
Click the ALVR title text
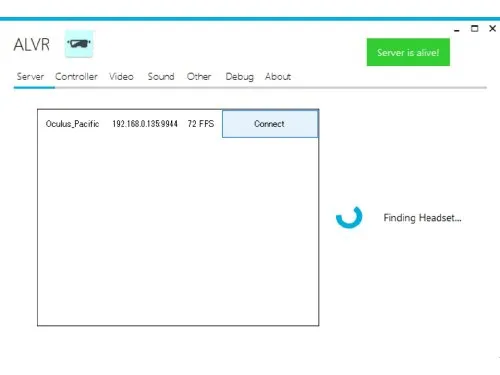coord(32,45)
